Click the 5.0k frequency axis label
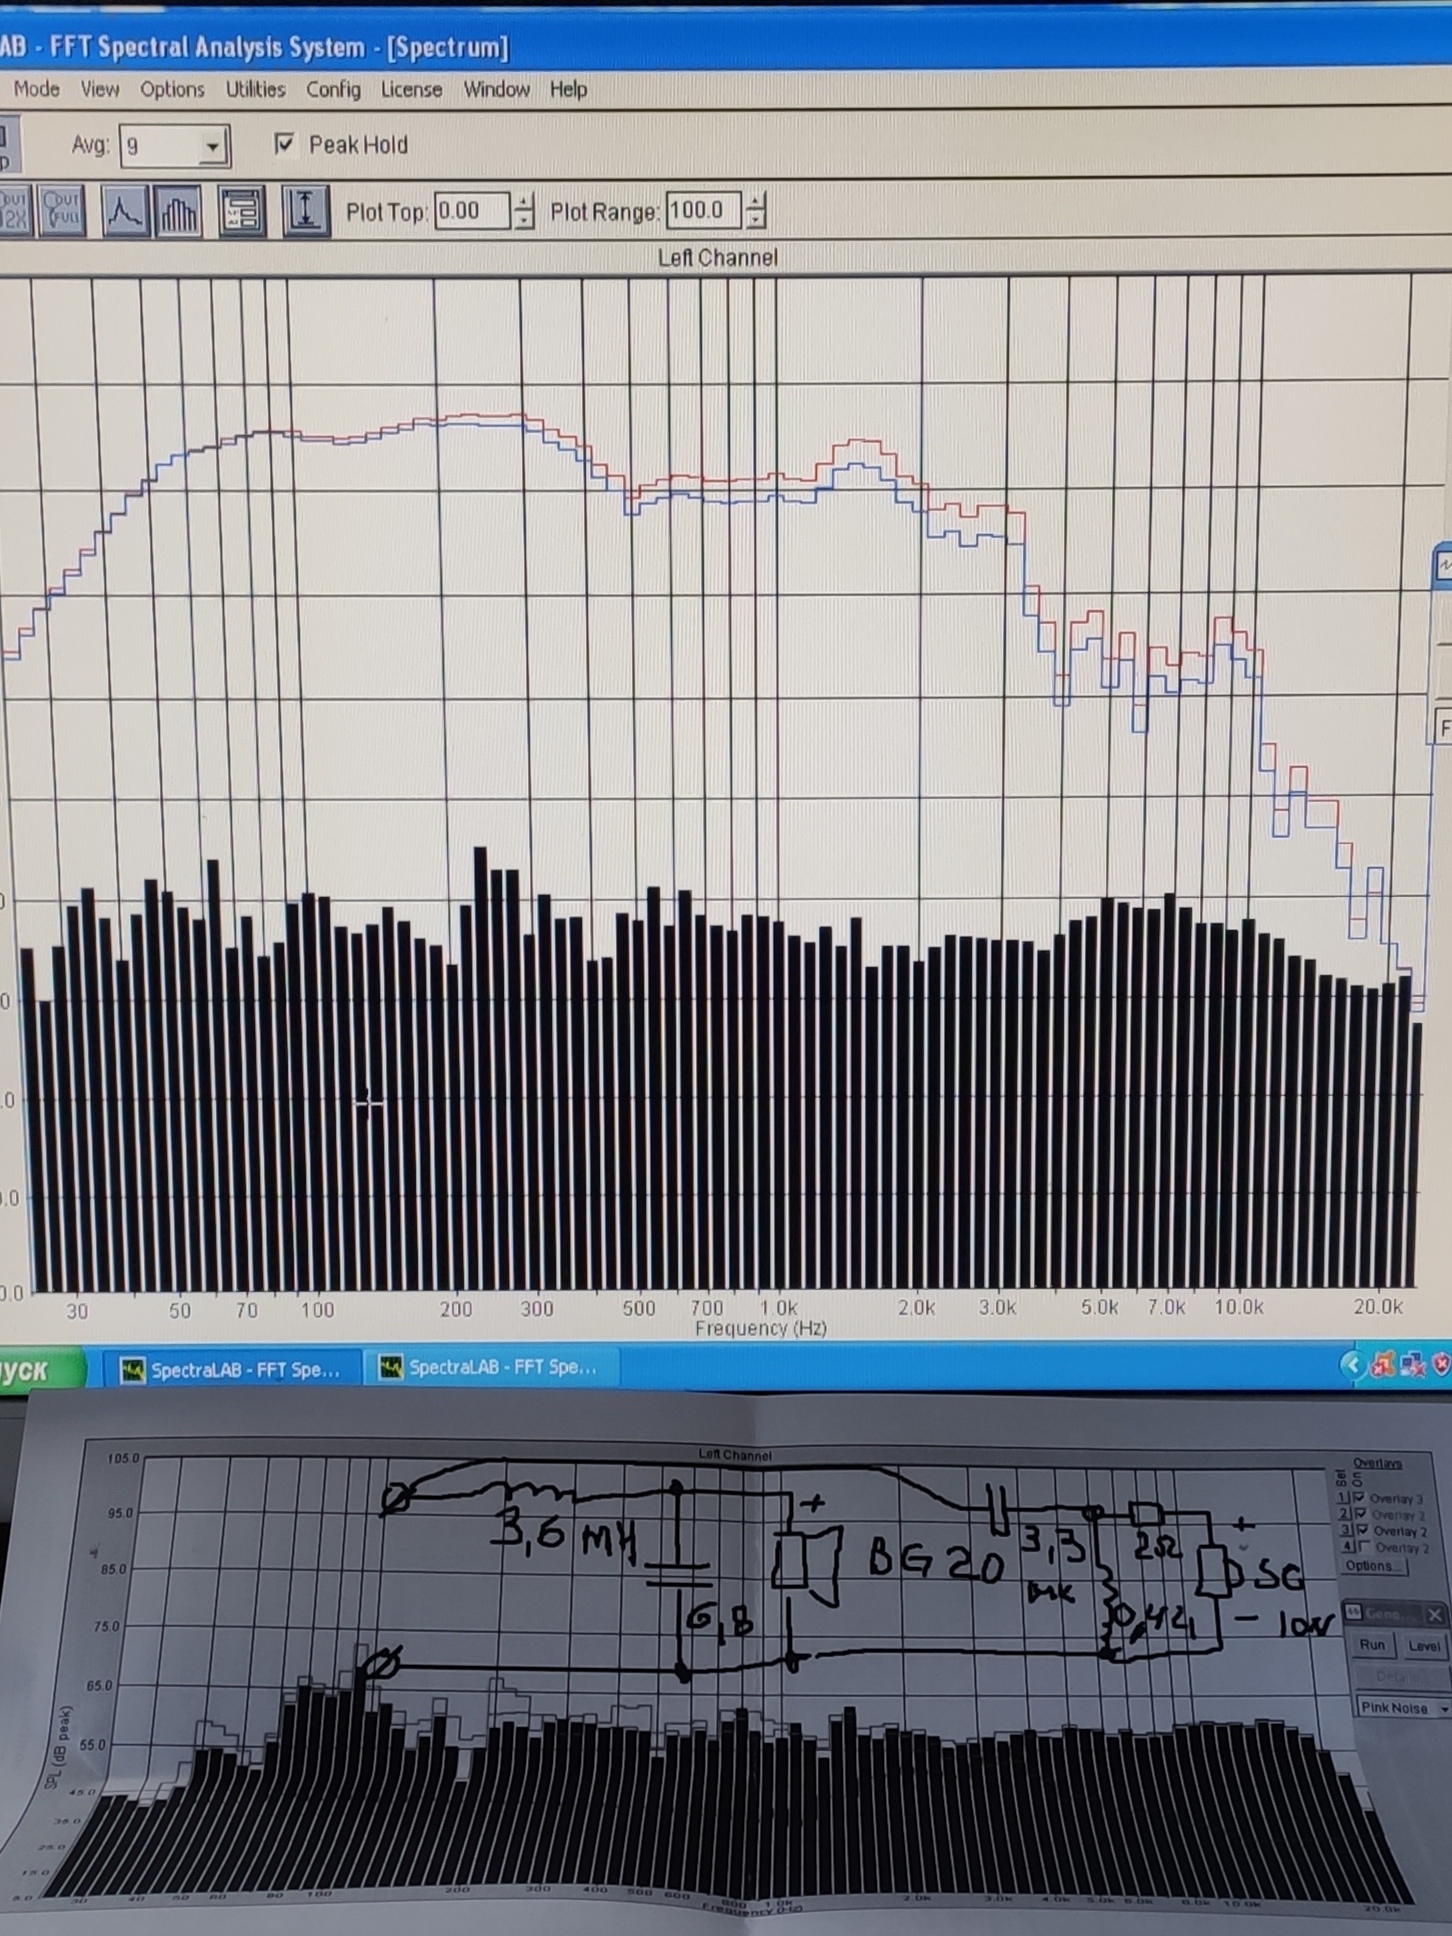1452x1936 pixels. pyautogui.click(x=1099, y=1307)
